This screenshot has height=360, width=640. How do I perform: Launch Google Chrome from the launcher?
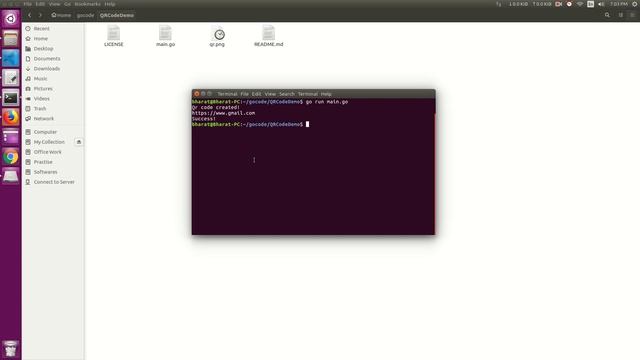coord(11,157)
